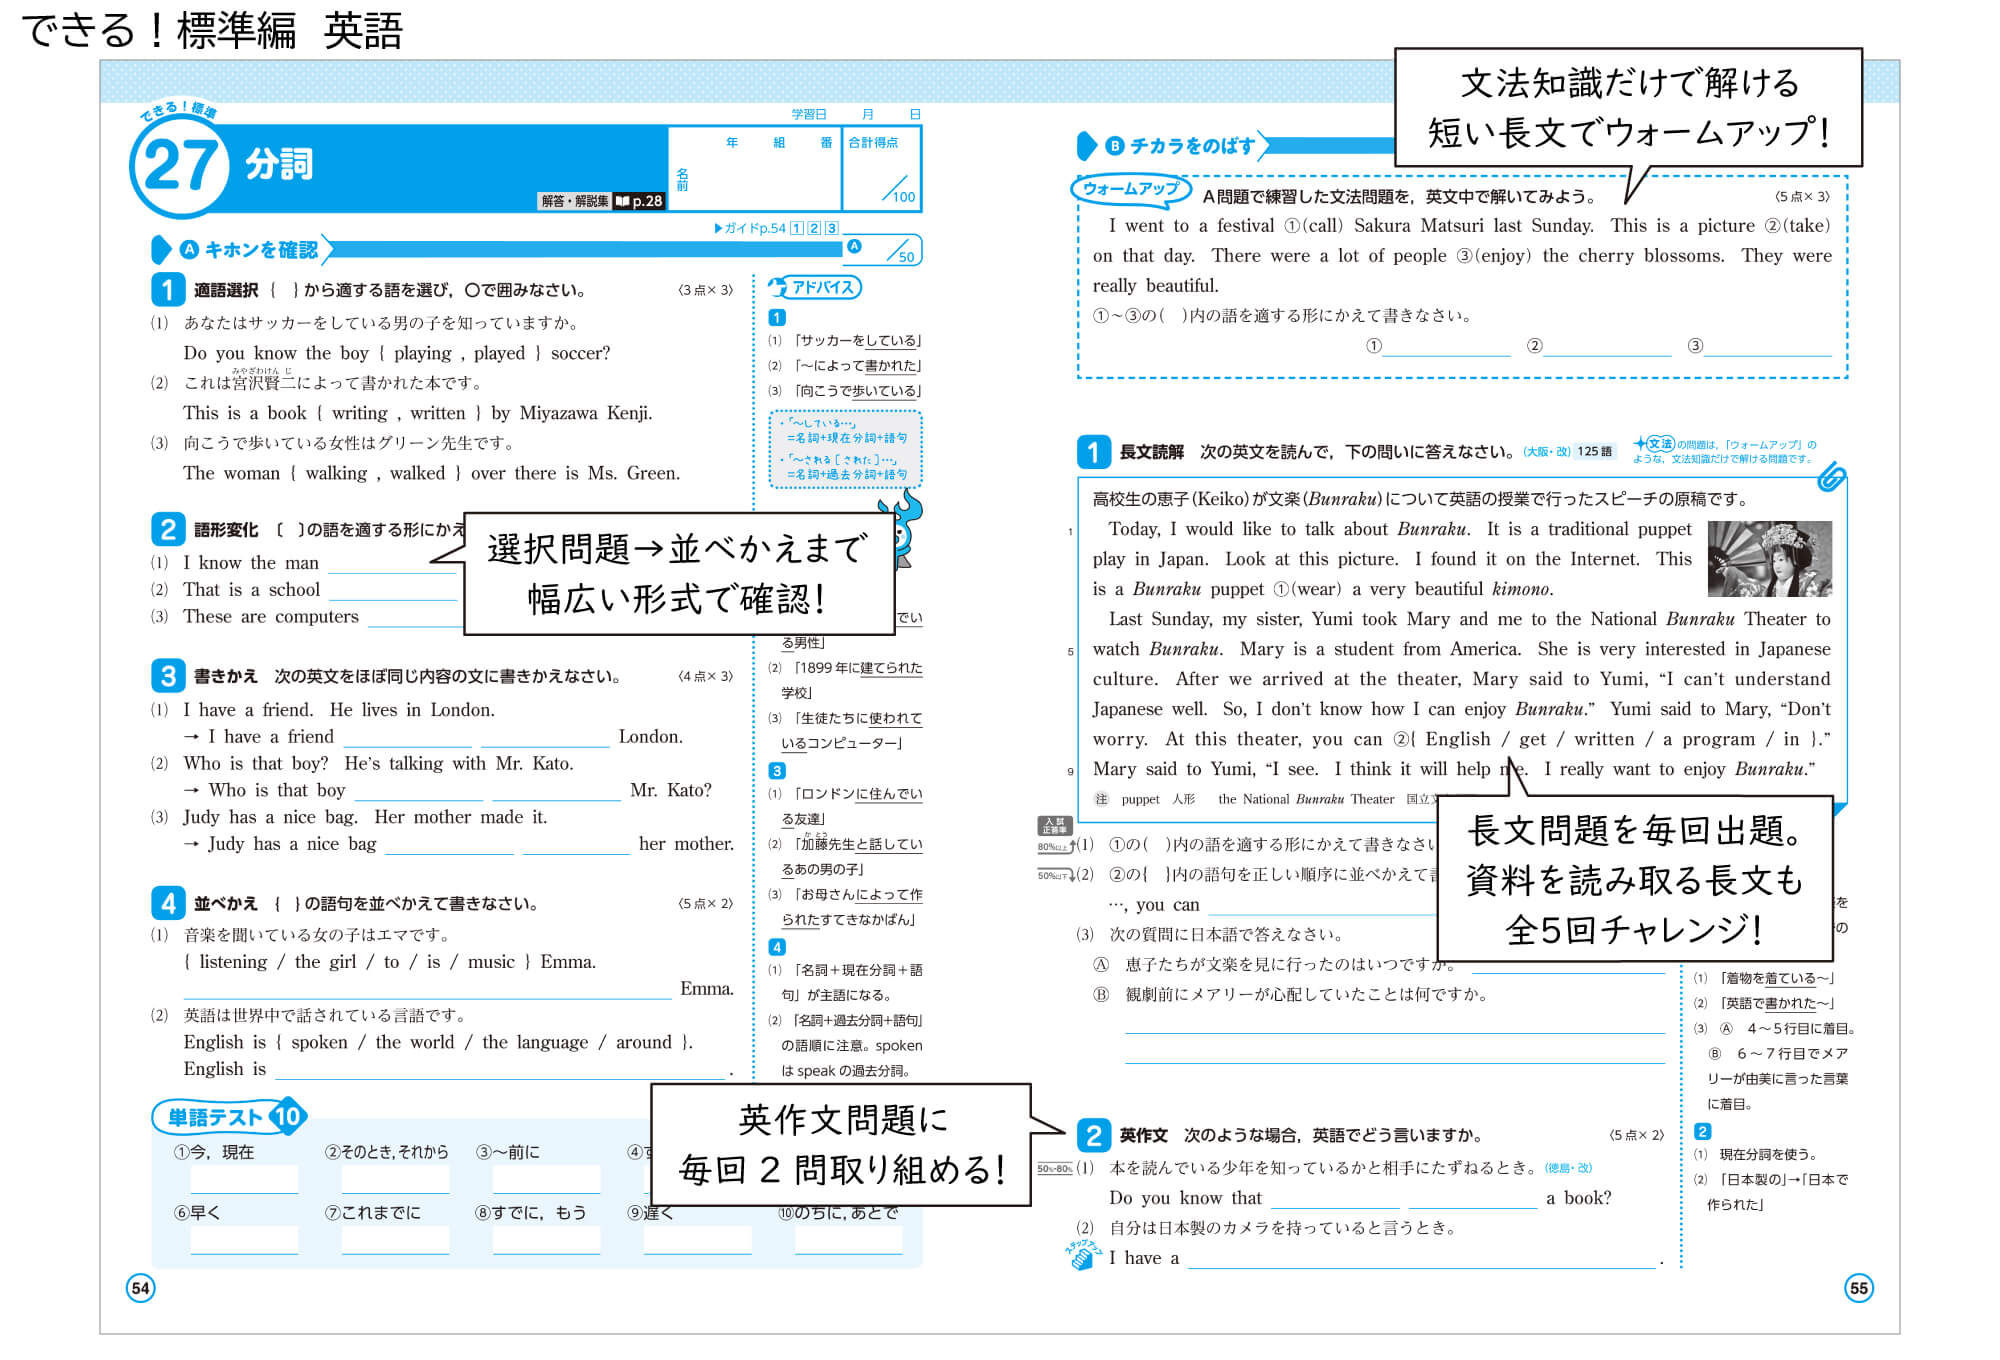
Task: Click the blank directly before "her mother."
Action: 576,847
